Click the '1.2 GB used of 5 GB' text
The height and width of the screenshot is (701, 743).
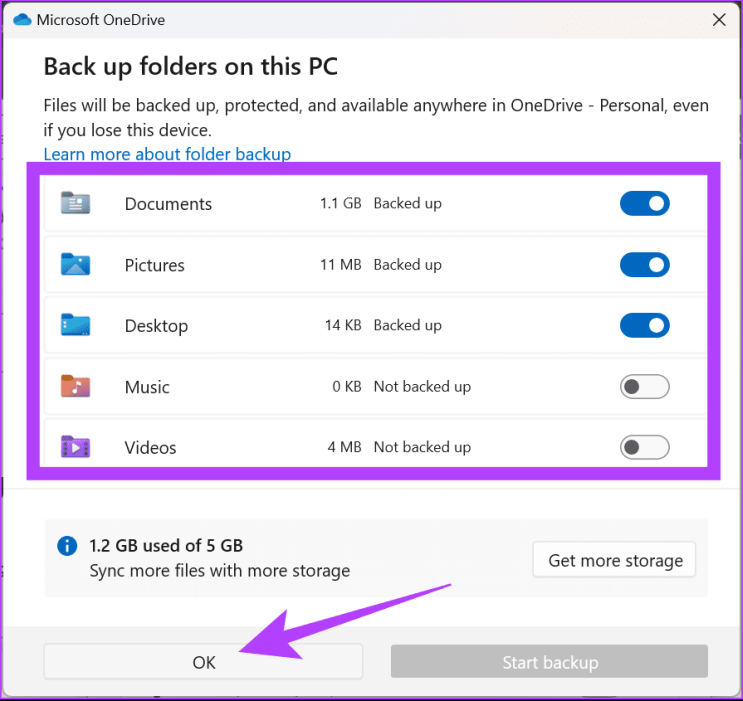(166, 546)
